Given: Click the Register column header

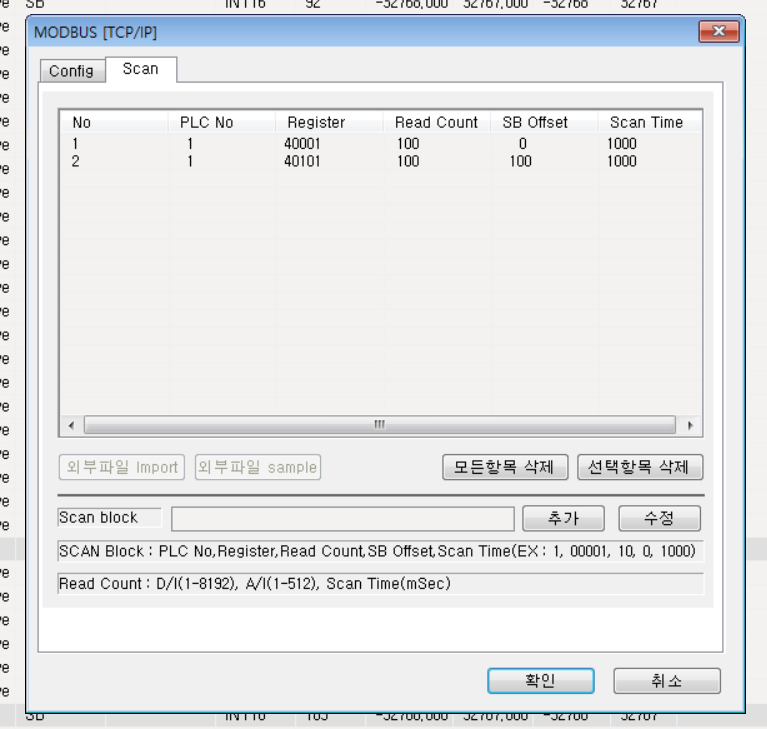Looking at the screenshot, I should (x=329, y=122).
